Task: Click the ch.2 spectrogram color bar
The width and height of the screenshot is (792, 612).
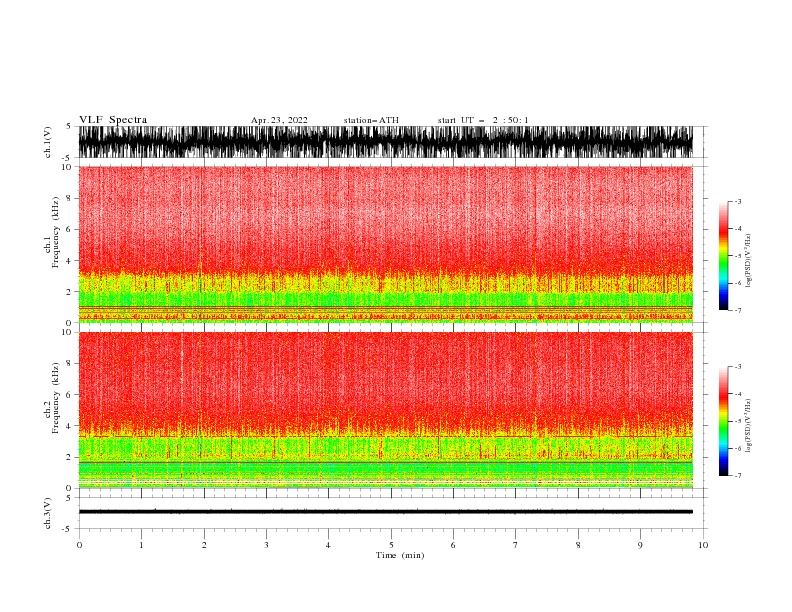Action: point(723,421)
